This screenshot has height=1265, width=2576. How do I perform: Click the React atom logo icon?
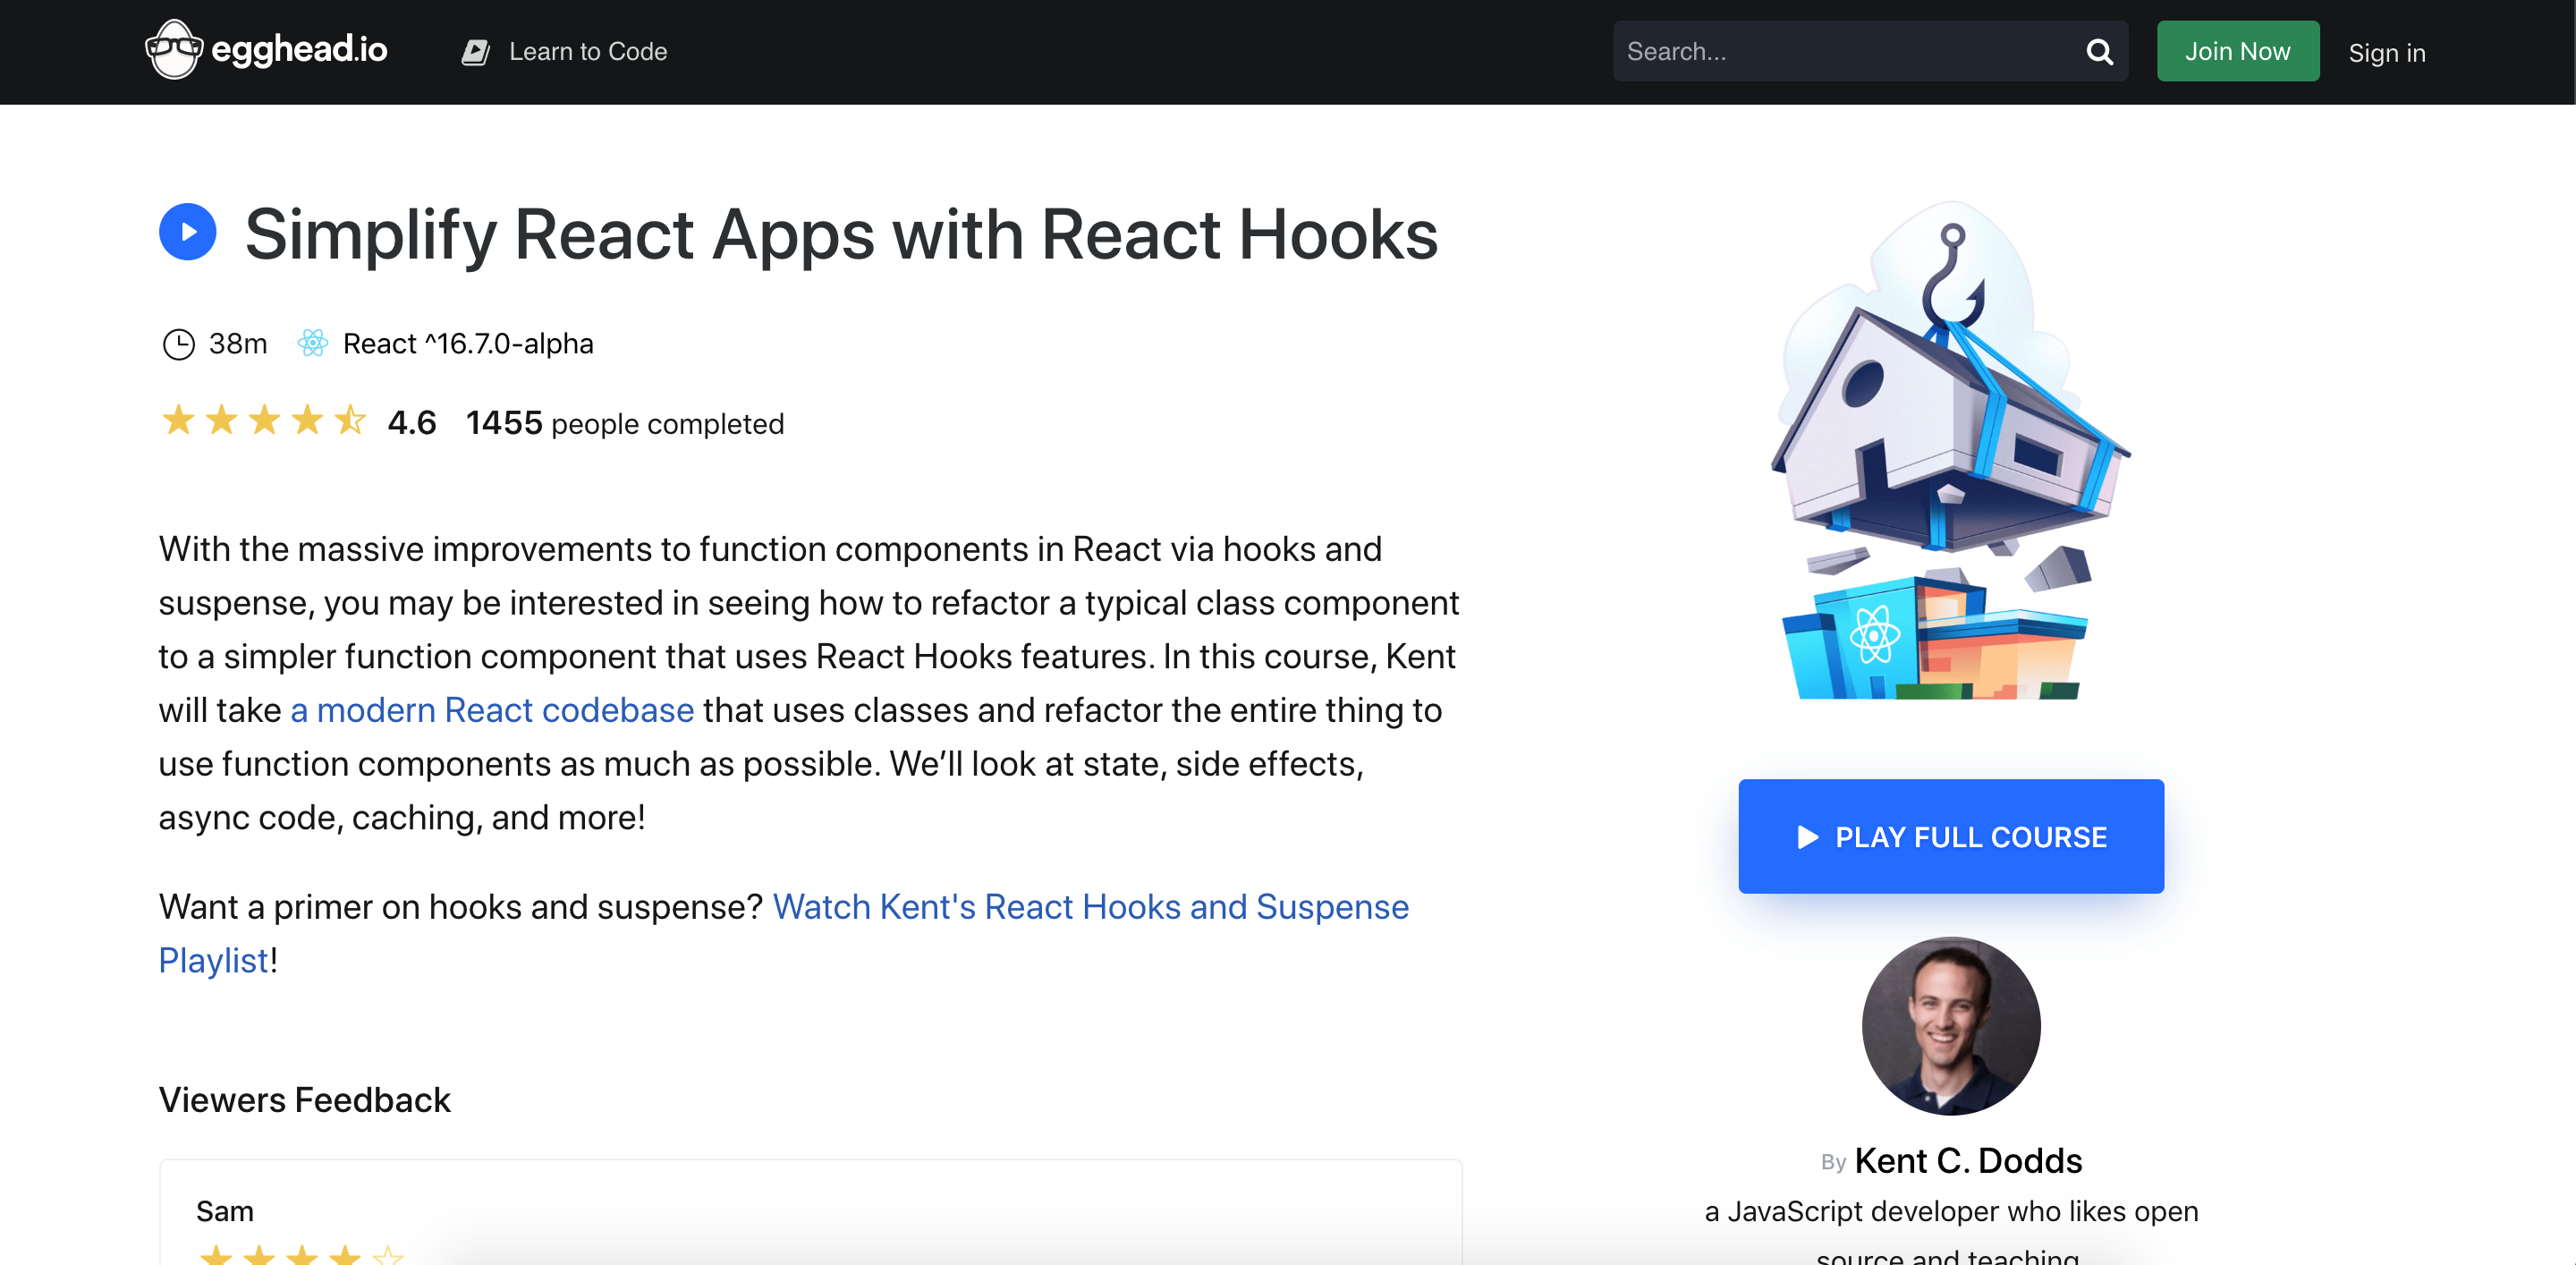click(313, 343)
